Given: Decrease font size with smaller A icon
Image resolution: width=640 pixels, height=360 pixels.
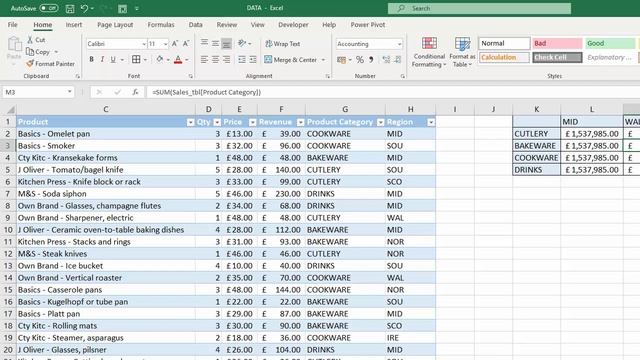Looking at the screenshot, I should coord(186,43).
